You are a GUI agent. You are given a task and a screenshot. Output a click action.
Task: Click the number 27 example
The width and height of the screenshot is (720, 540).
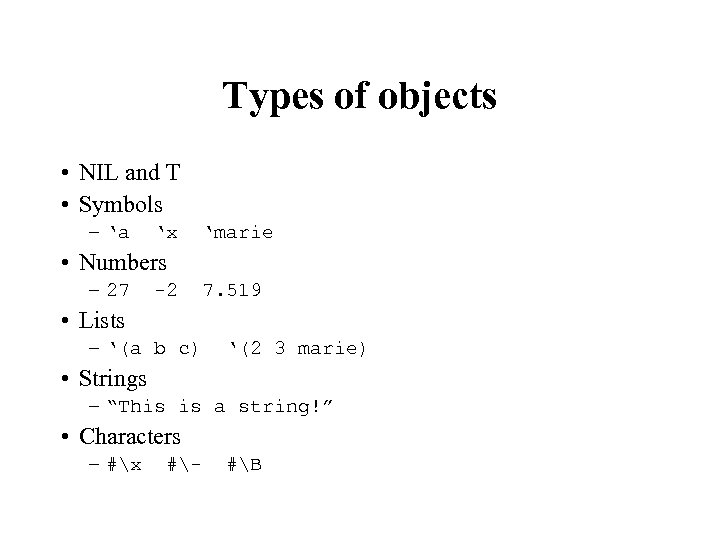click(x=117, y=291)
